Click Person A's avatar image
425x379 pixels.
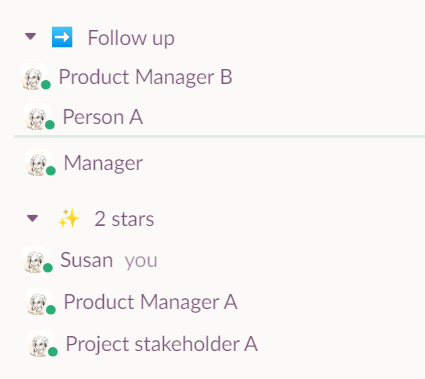click(37, 117)
